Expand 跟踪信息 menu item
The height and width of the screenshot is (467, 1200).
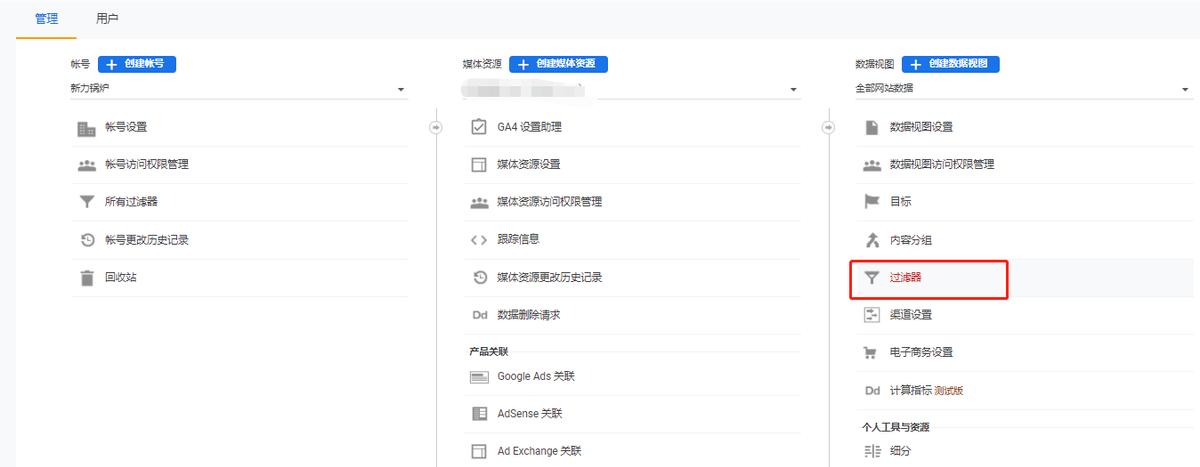pos(518,240)
